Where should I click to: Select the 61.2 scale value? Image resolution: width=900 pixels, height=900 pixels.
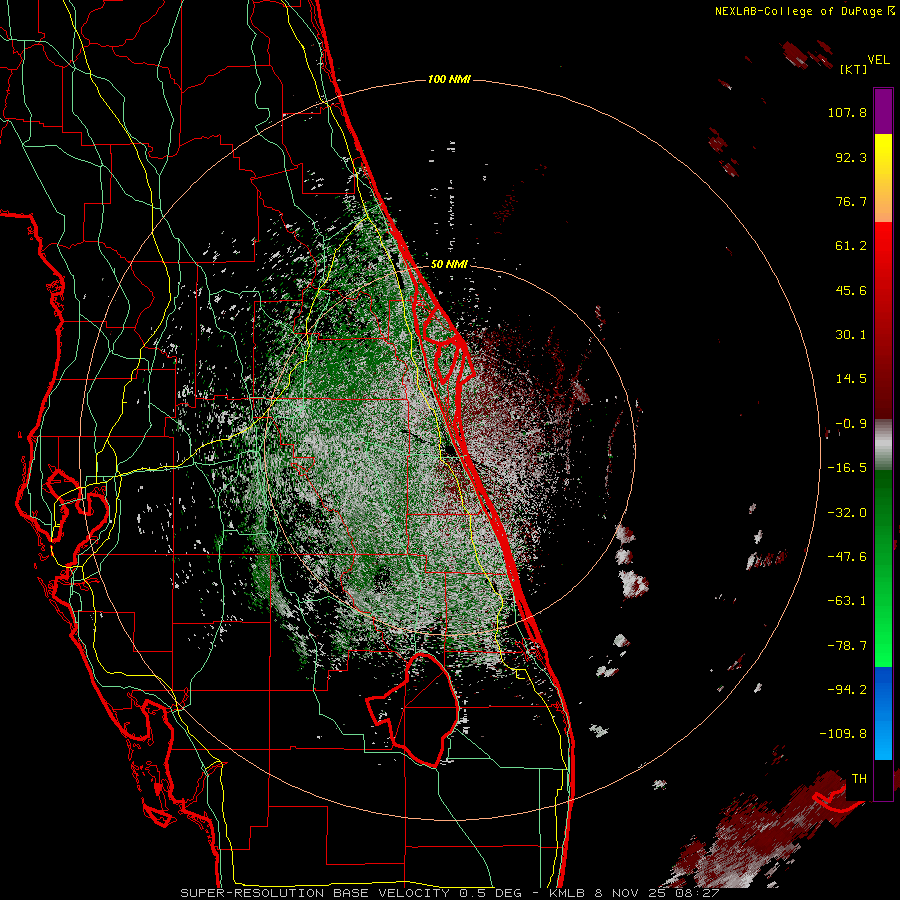click(x=851, y=246)
